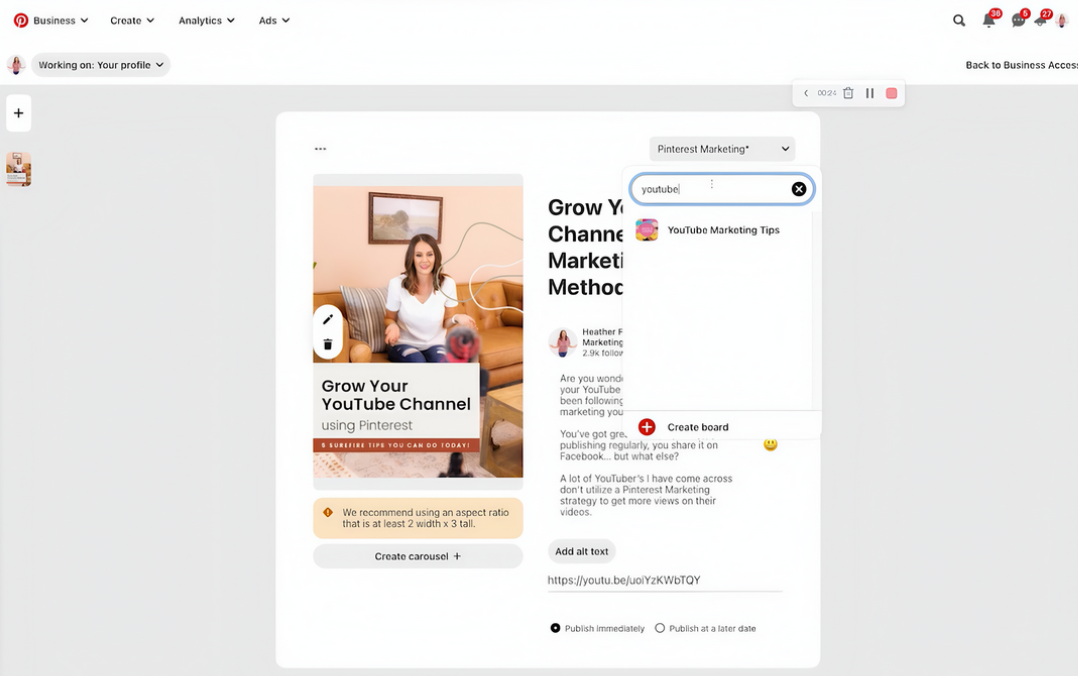Click the account avatar in top bar
Viewport: 1078px width, 676px height.
1062,21
